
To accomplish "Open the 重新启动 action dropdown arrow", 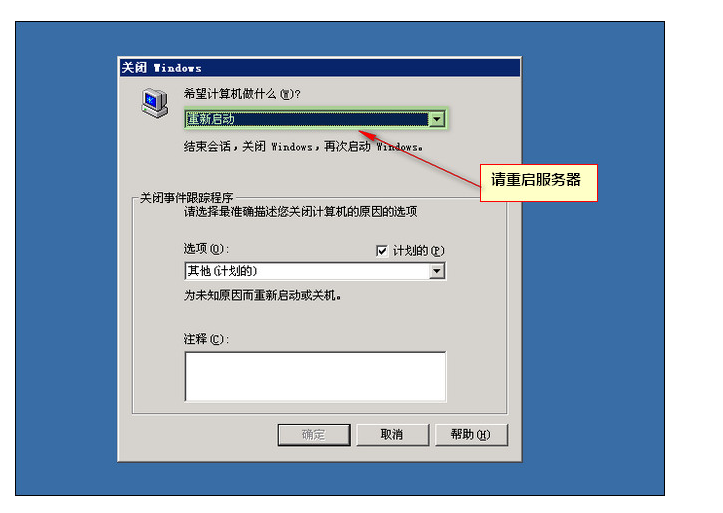I will point(437,119).
